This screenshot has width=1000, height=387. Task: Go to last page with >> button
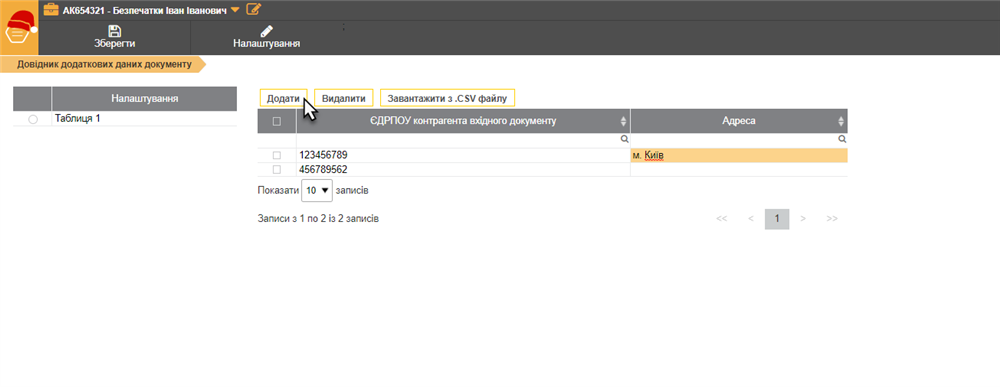[x=832, y=219]
